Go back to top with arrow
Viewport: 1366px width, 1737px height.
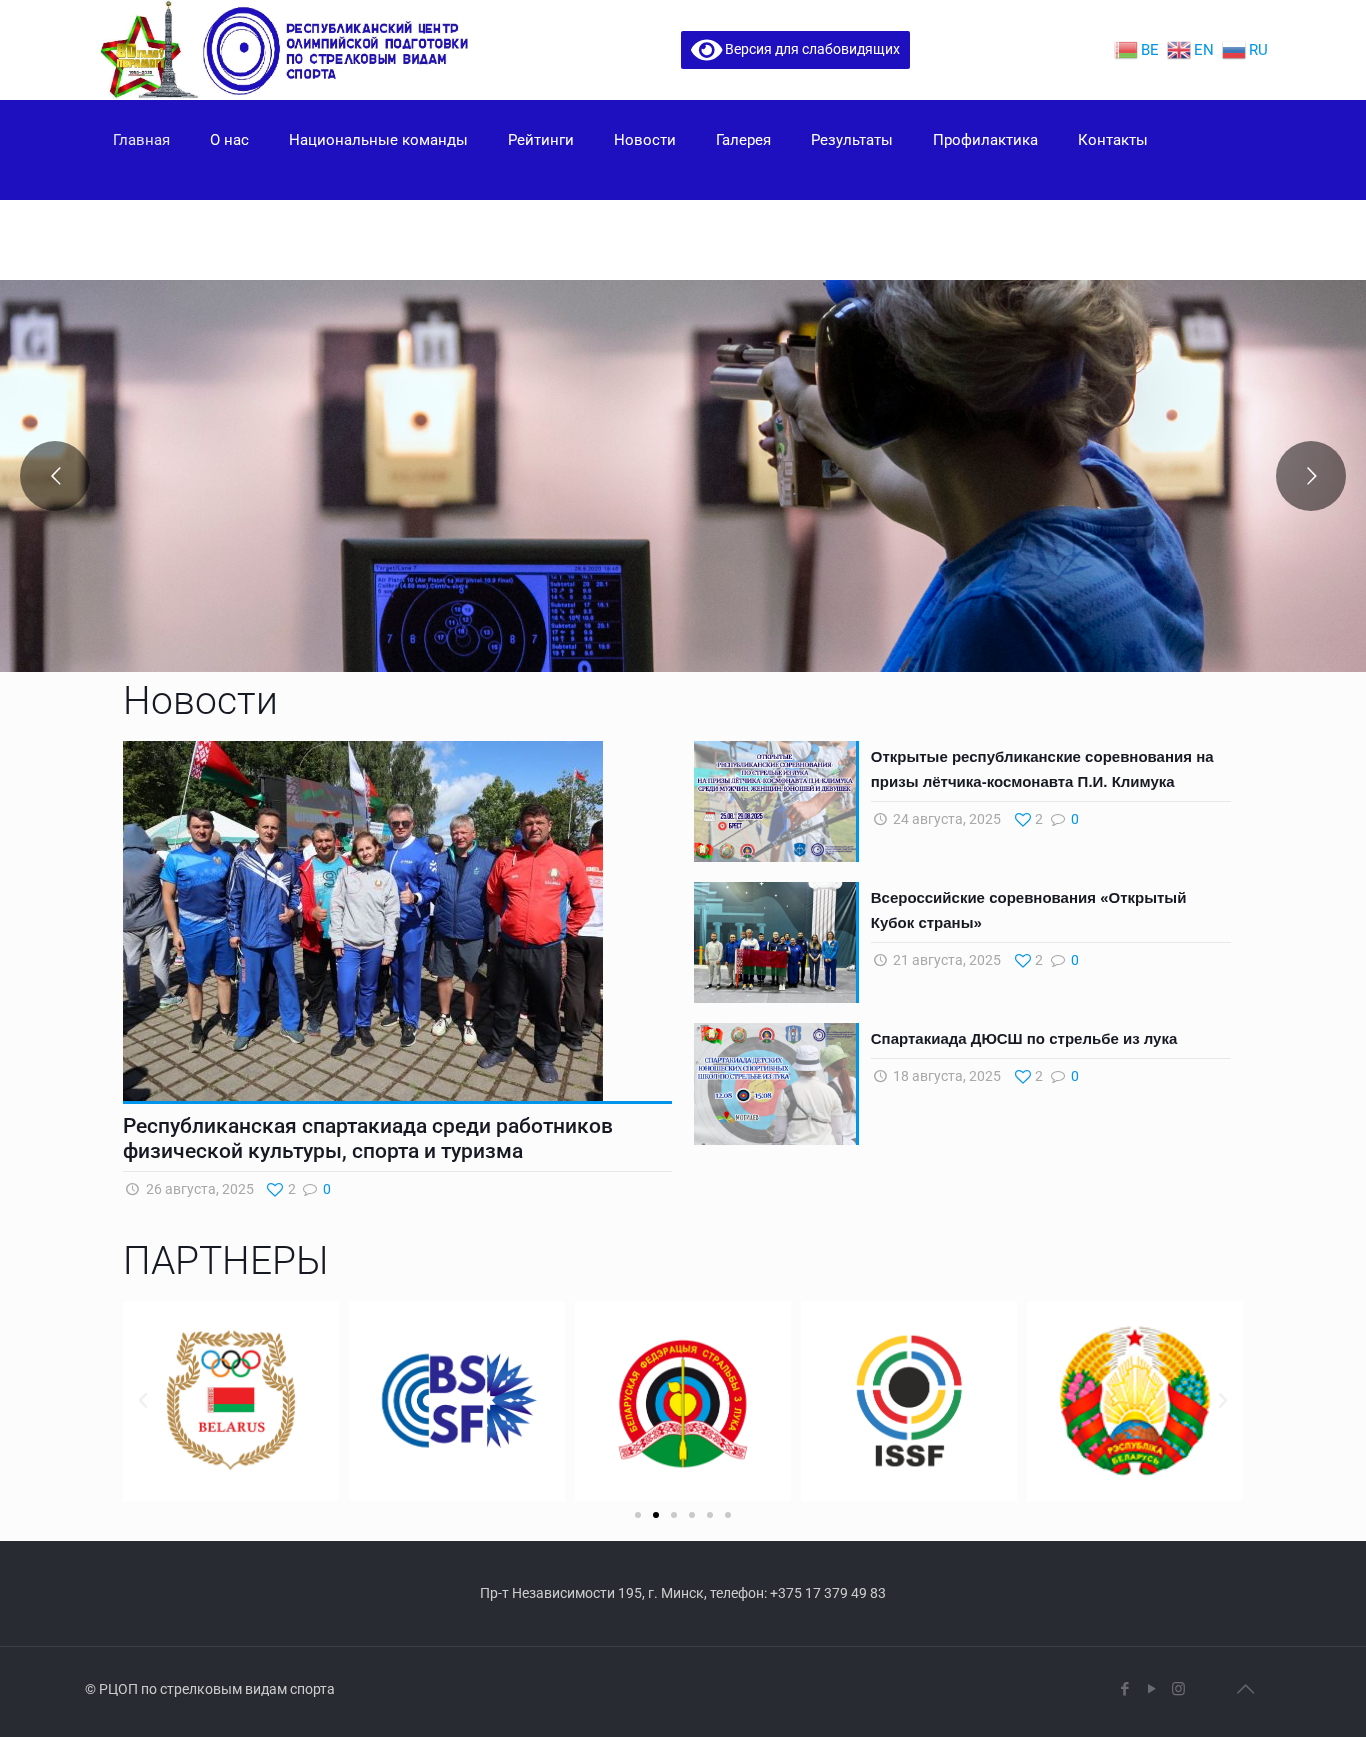pyautogui.click(x=1245, y=1689)
